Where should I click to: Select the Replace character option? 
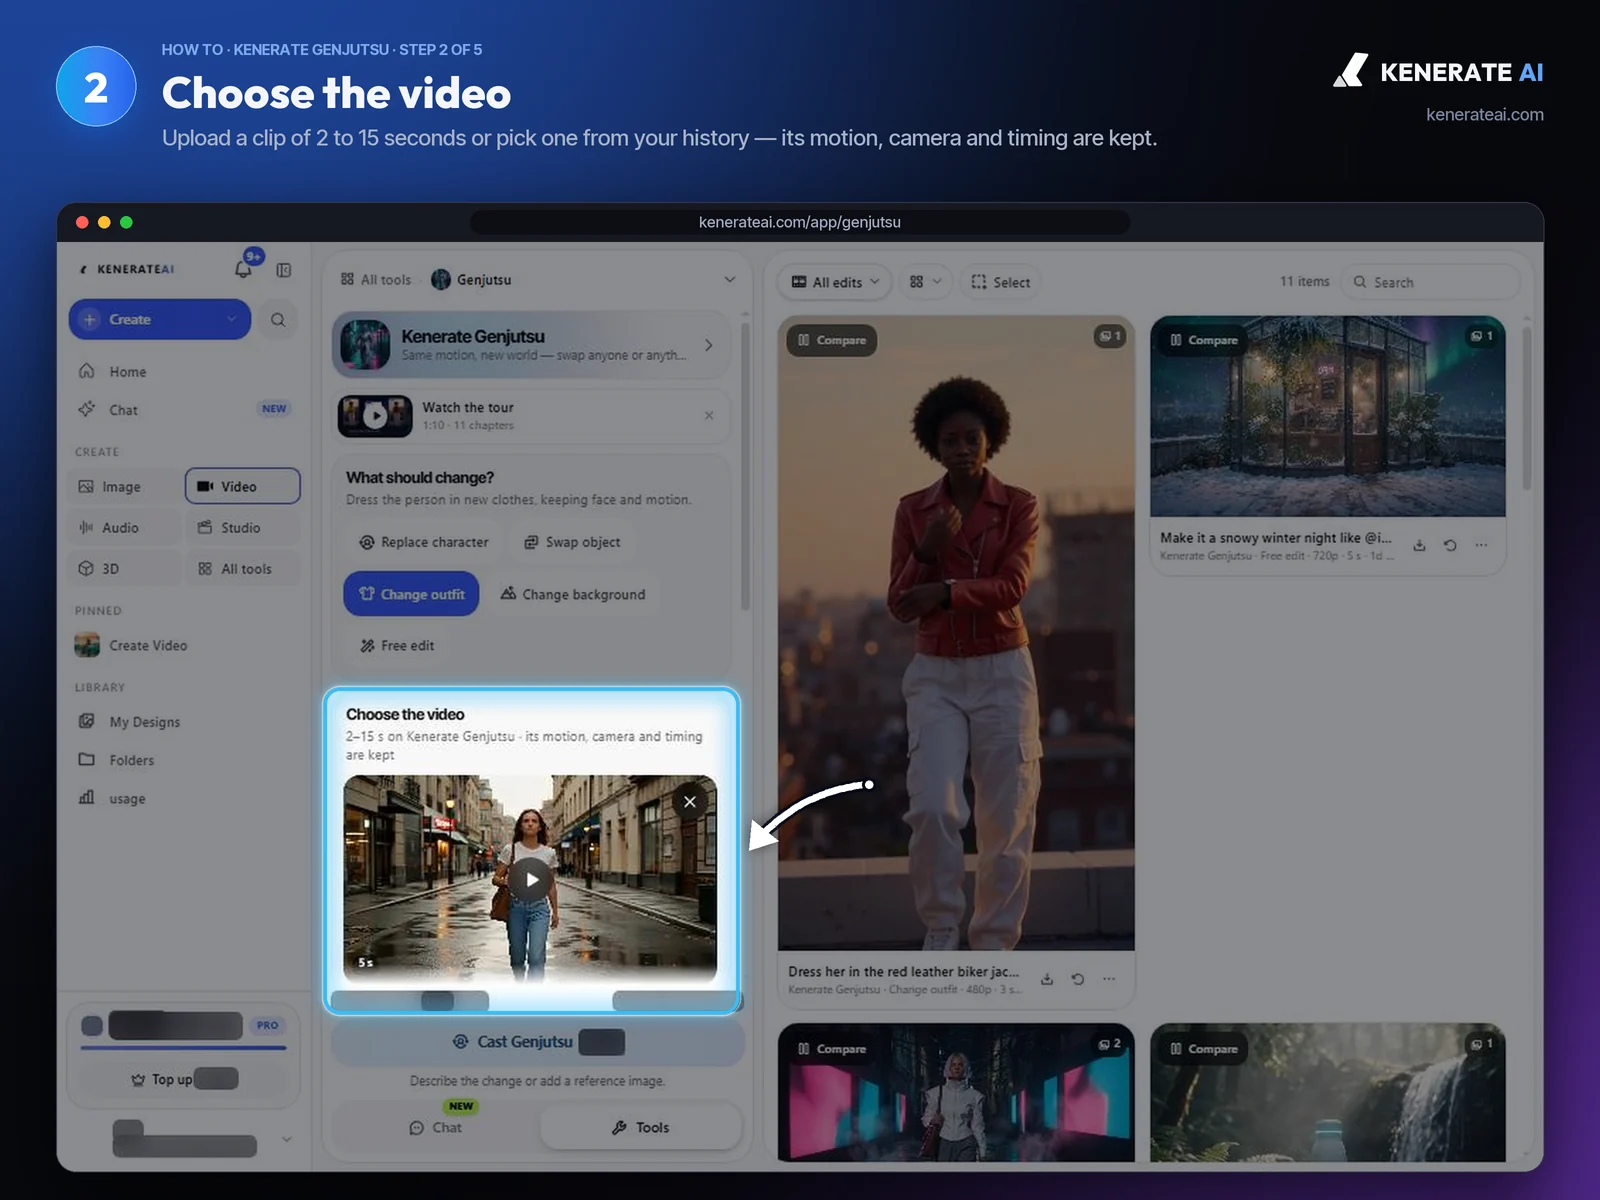coord(424,542)
